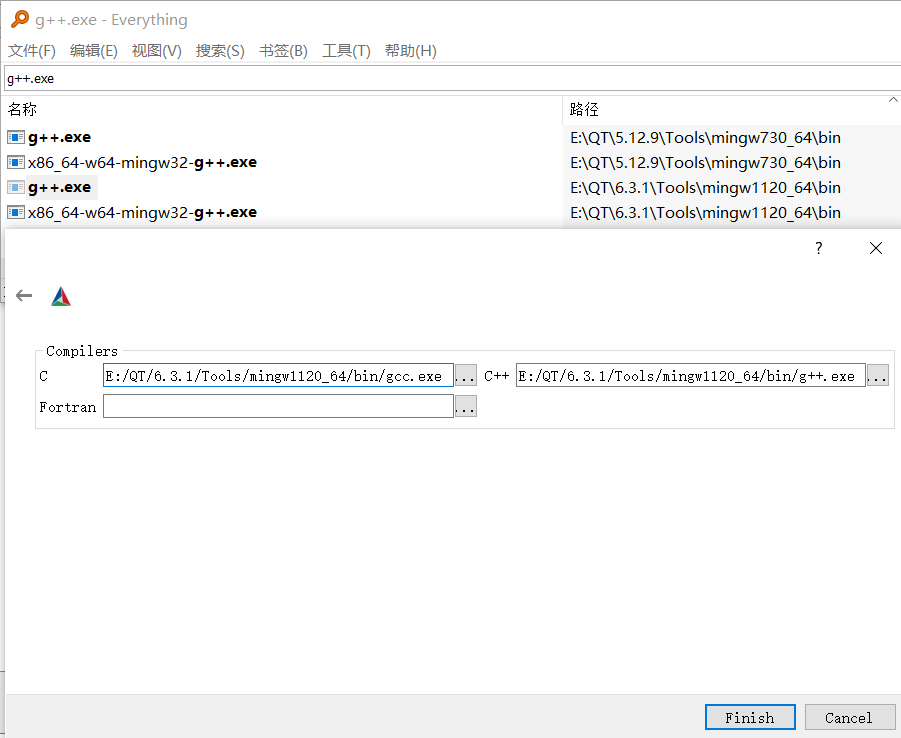Close the CMake compilers dialog

click(x=876, y=248)
